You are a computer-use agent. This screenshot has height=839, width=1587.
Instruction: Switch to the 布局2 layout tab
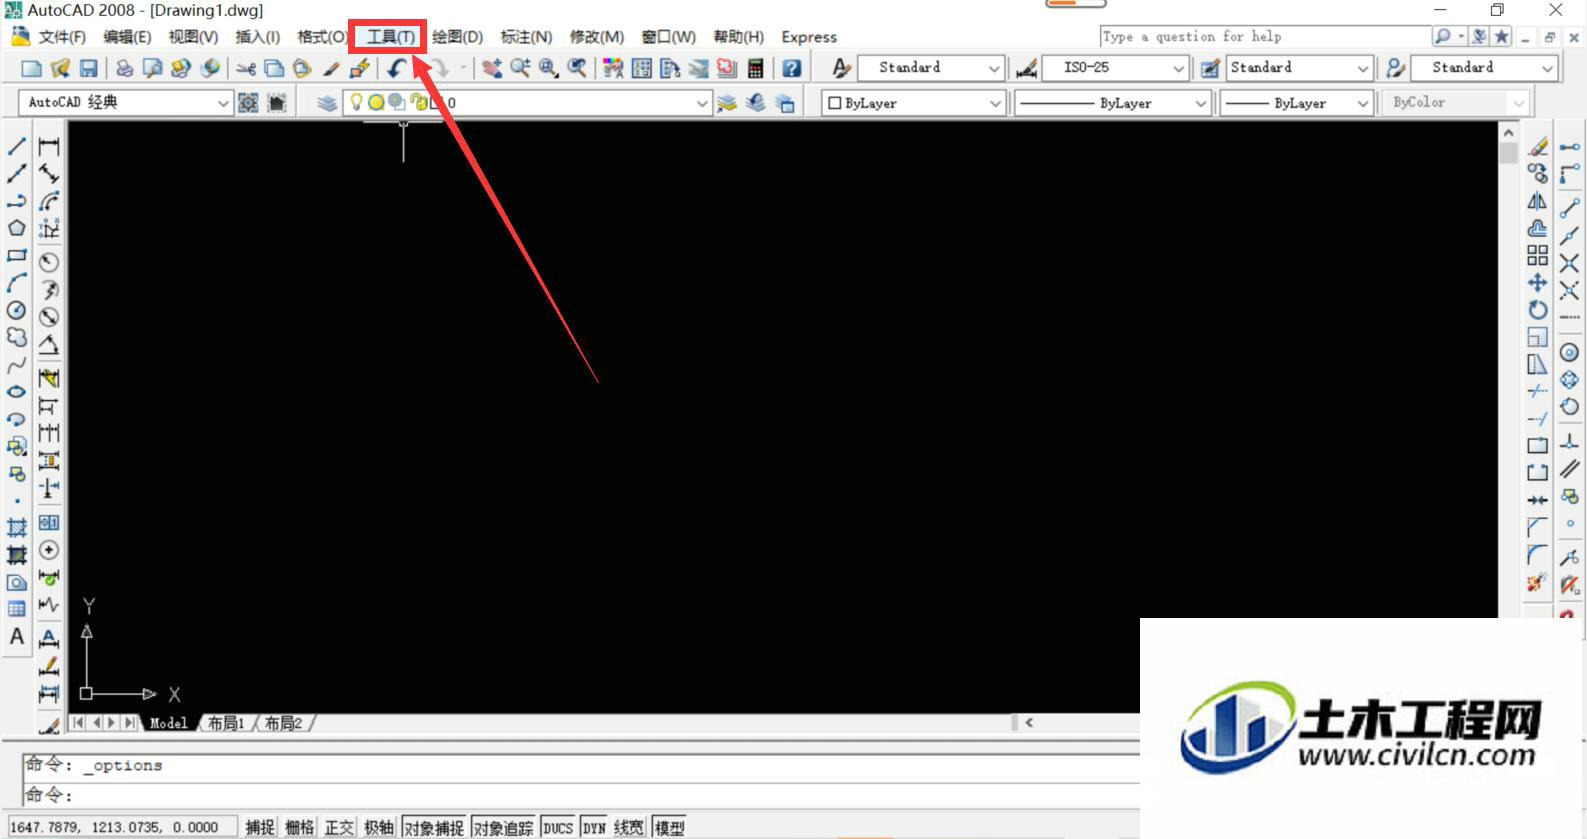click(x=283, y=723)
